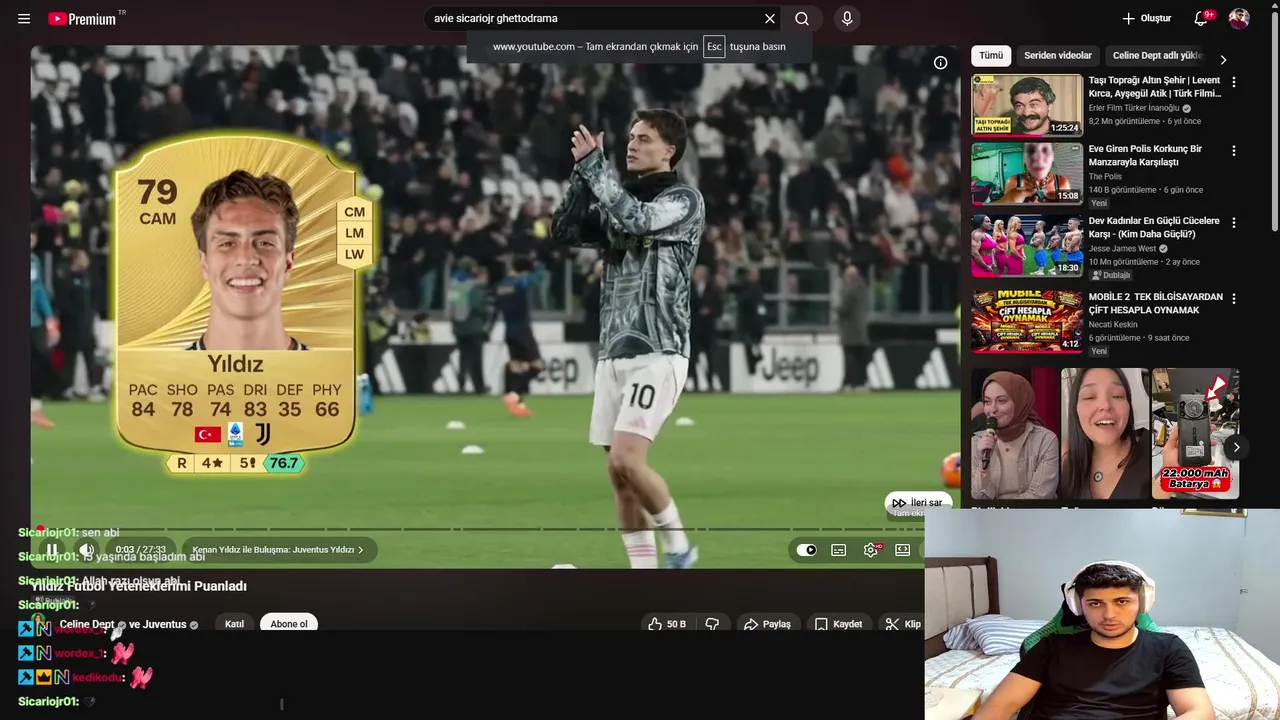Click the İleri sar fast-forward button
The width and height of the screenshot is (1280, 720).
[x=917, y=503]
